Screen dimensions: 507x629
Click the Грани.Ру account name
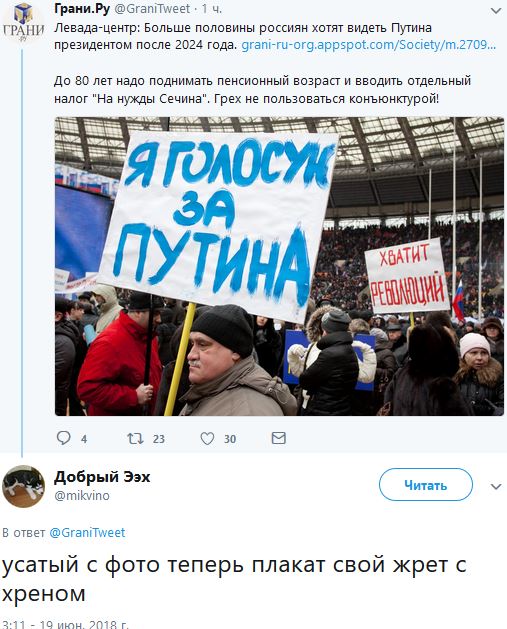[82, 8]
